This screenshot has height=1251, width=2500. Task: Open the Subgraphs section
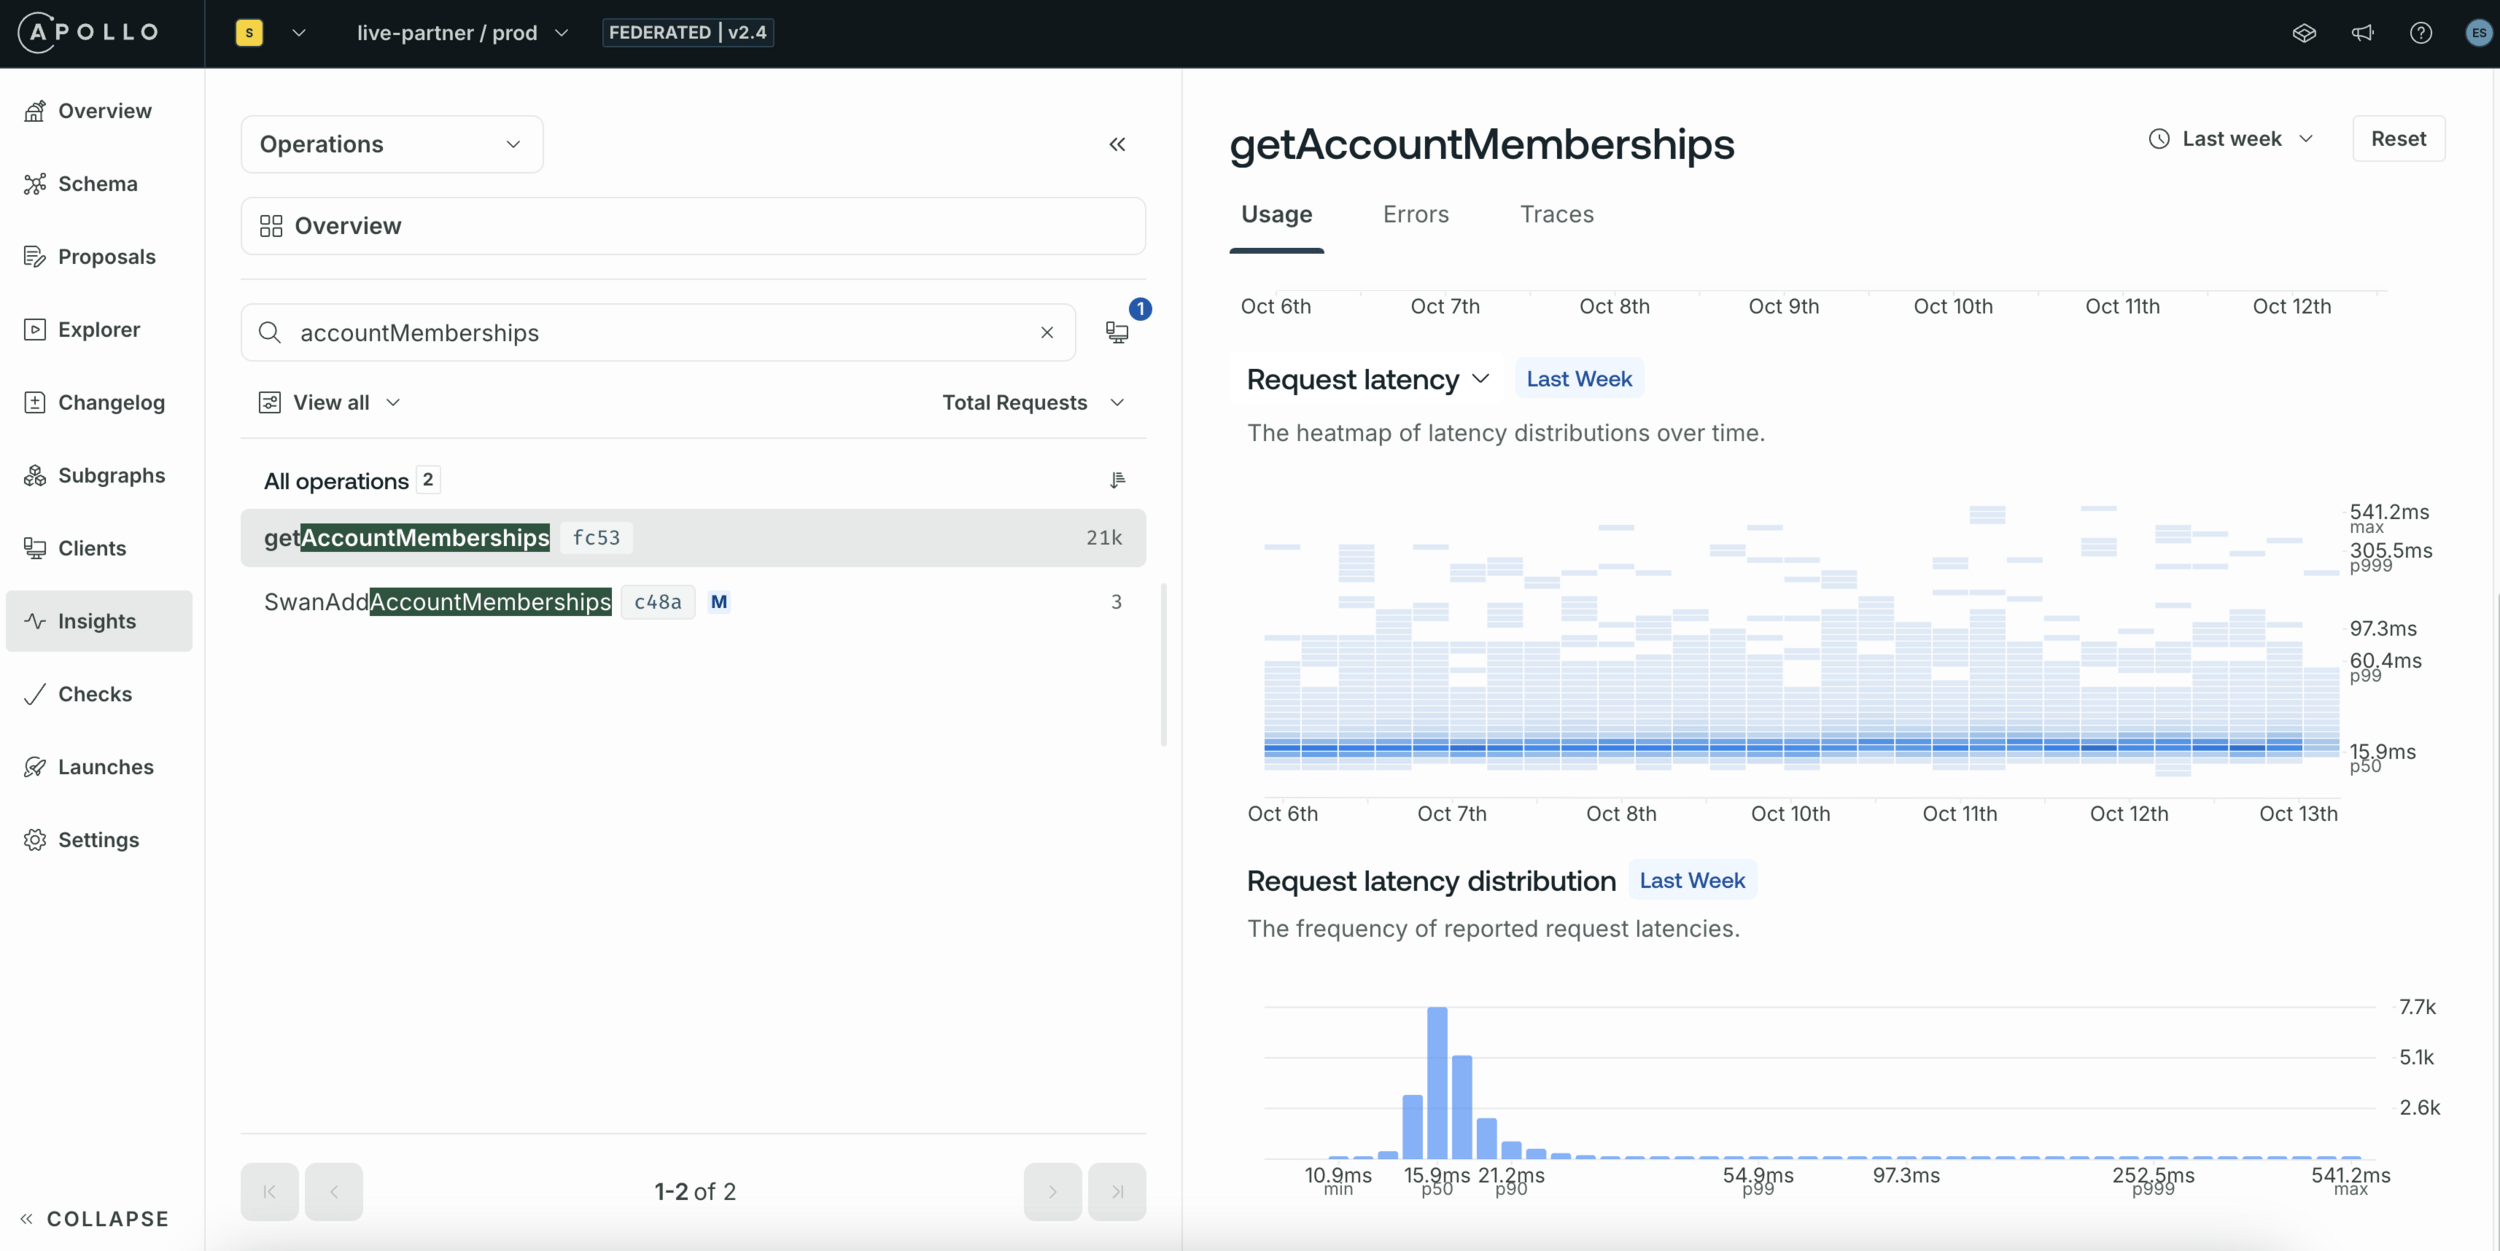tap(110, 475)
